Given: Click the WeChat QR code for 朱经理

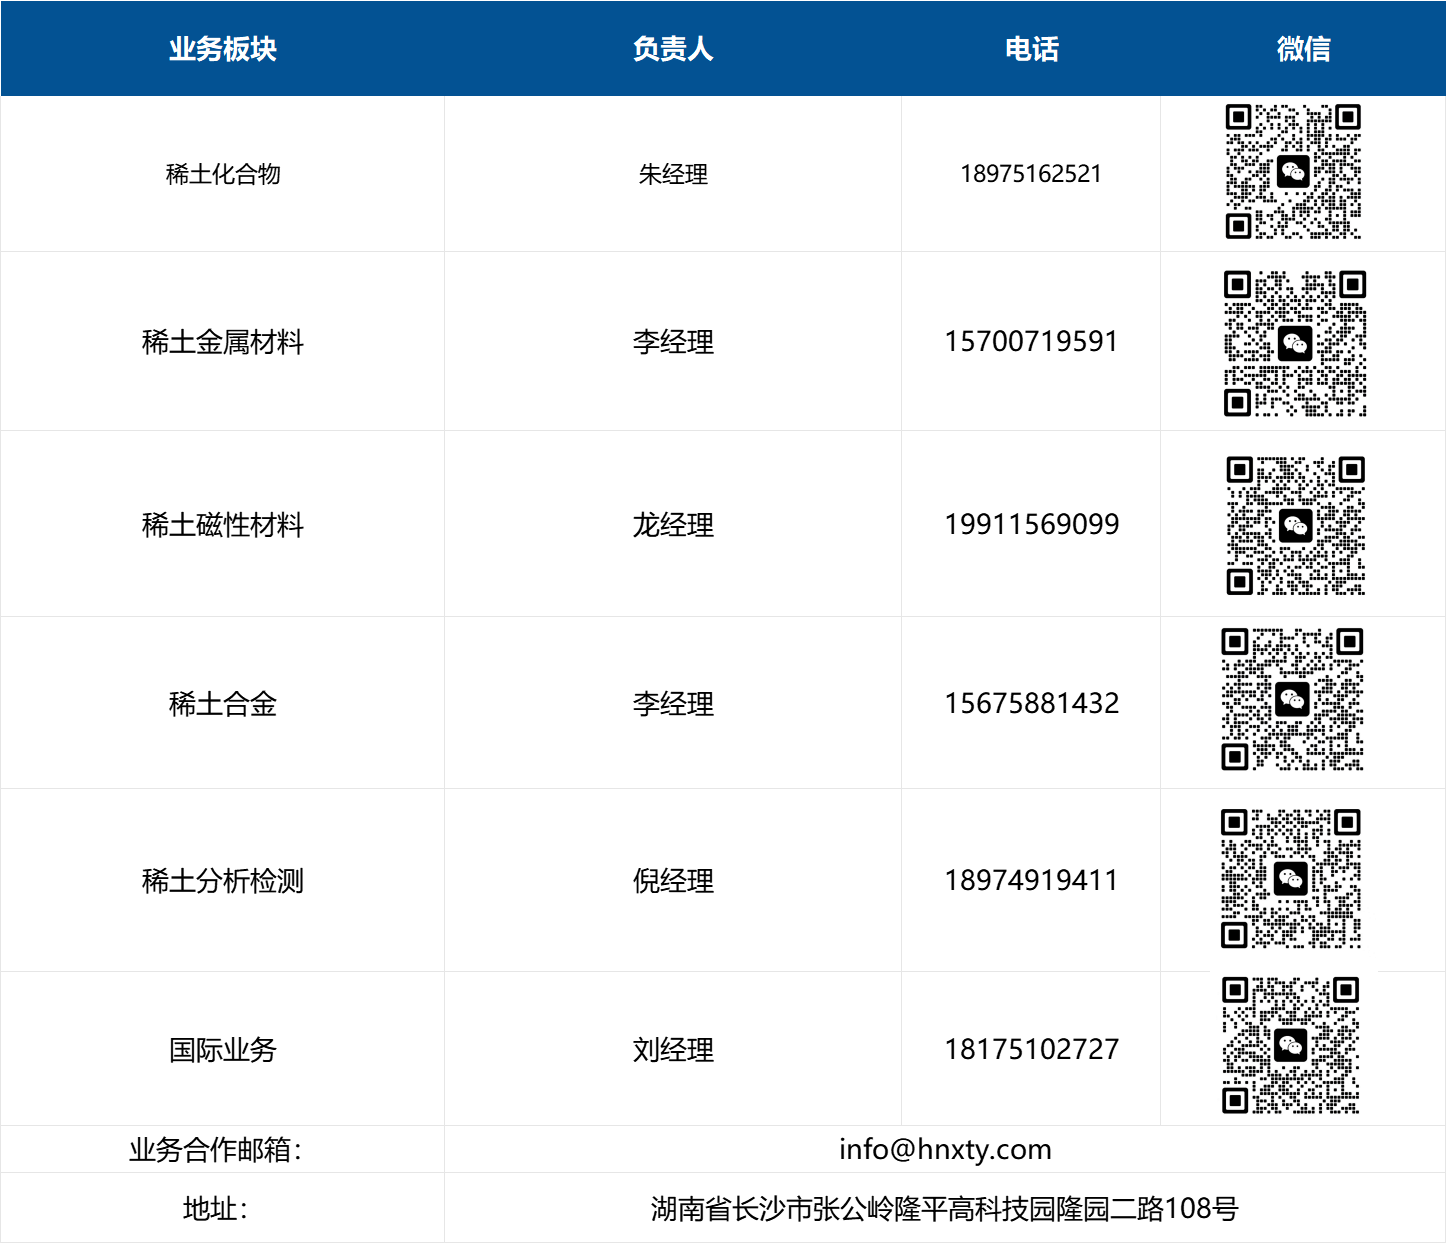Looking at the screenshot, I should [x=1293, y=172].
